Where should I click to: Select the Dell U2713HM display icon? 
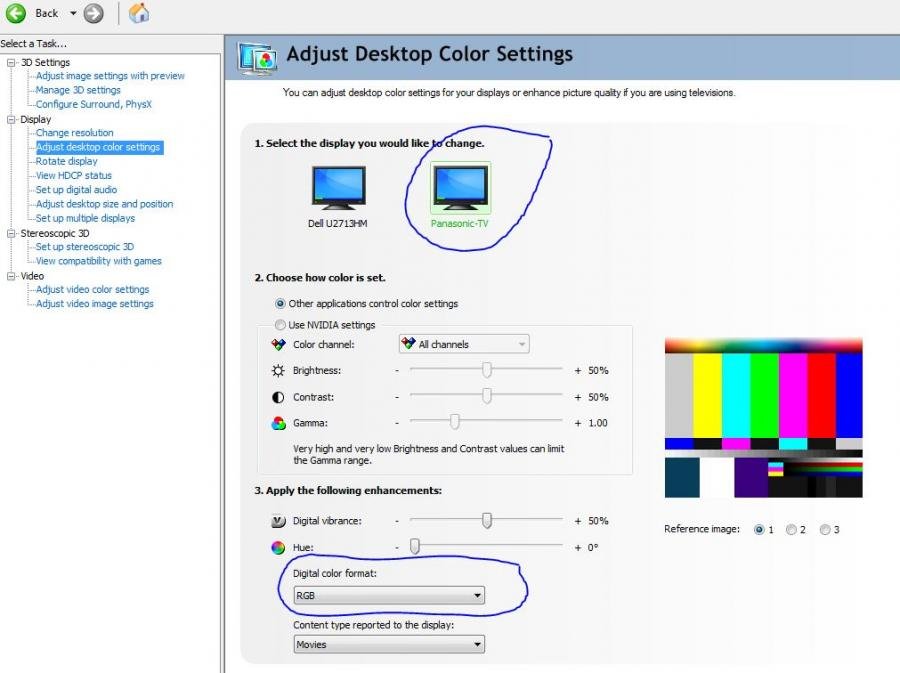click(x=339, y=188)
